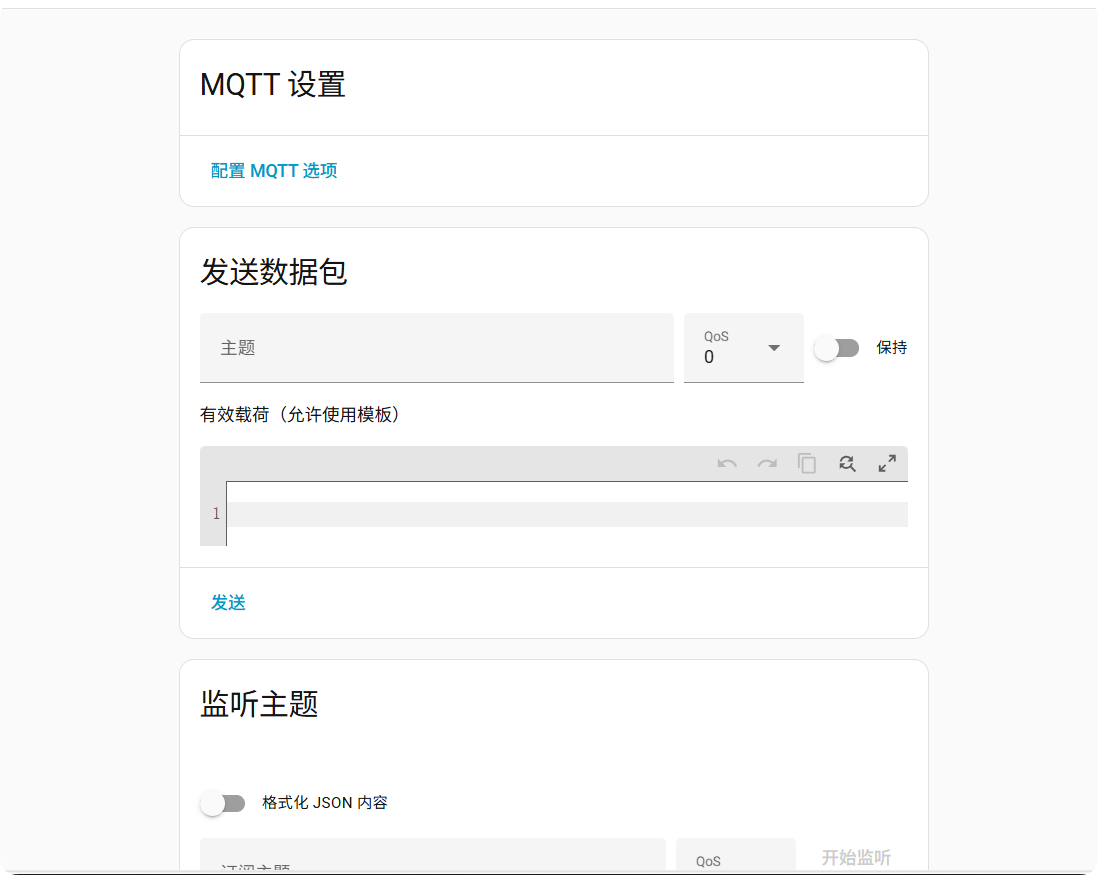Viewport: 1098px width, 875px height.
Task: Click the 开始监听 button
Action: (x=856, y=858)
